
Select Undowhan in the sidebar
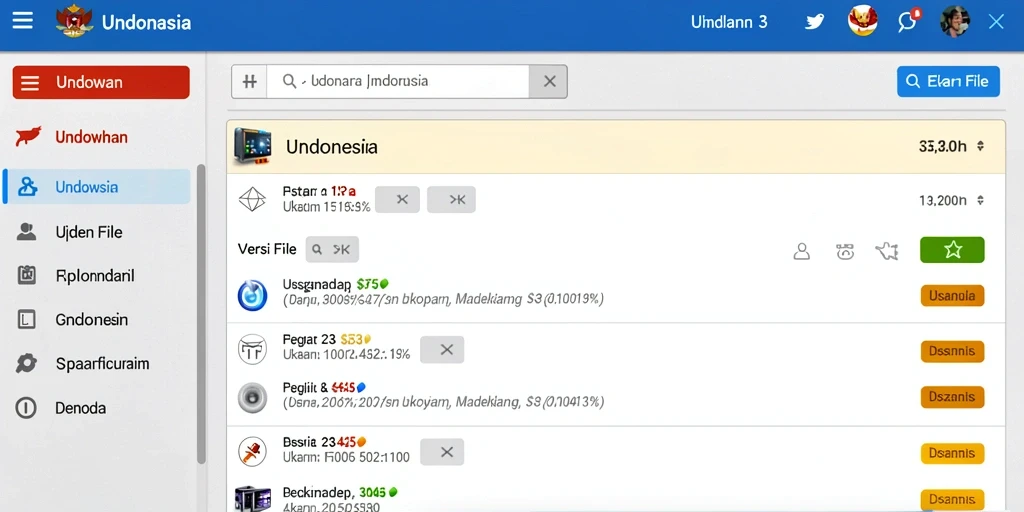pyautogui.click(x=91, y=137)
